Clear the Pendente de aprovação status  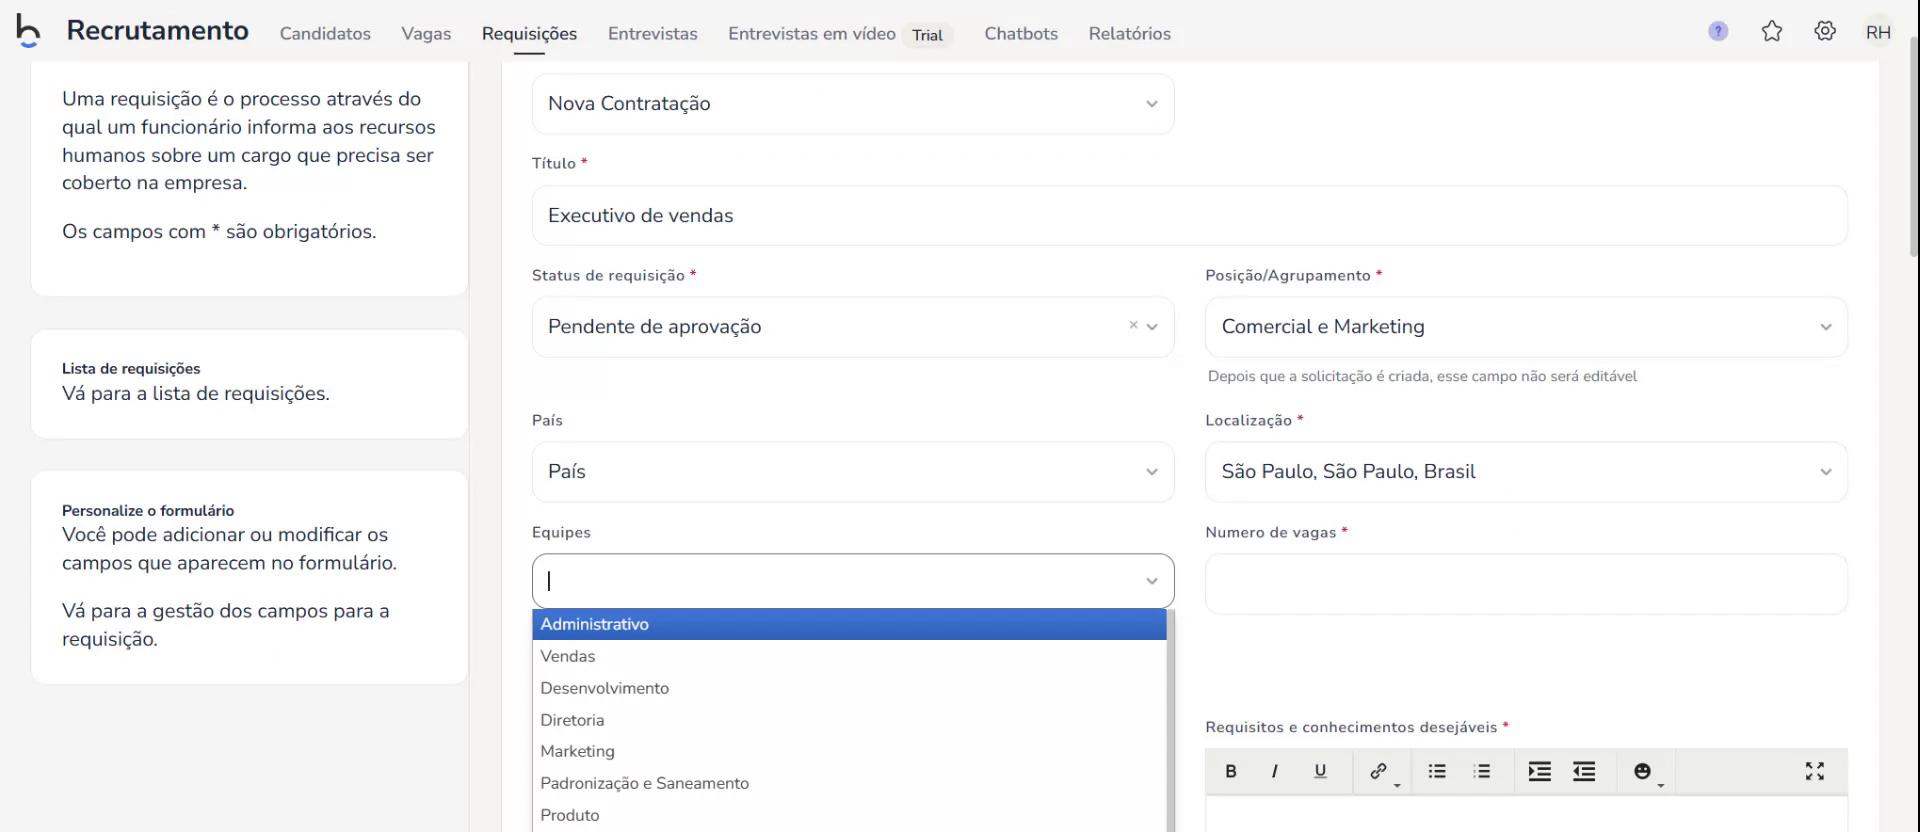pos(1133,325)
